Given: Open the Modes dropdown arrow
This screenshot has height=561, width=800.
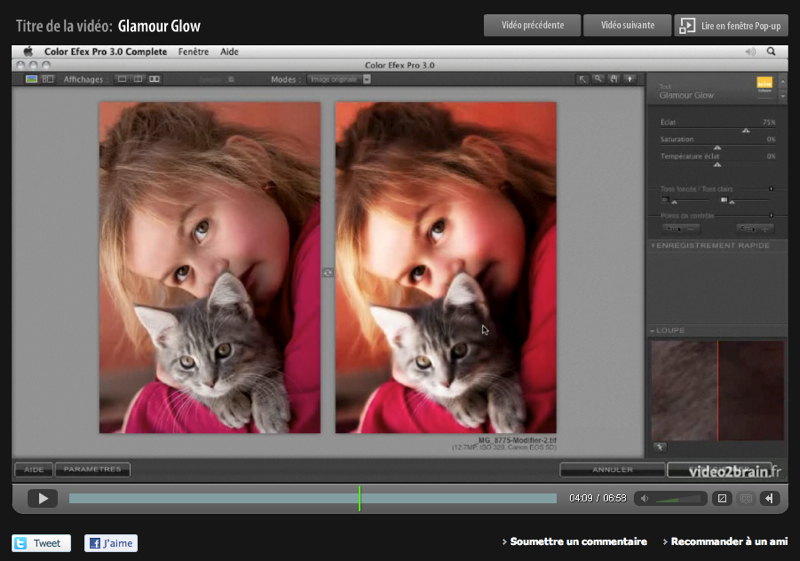Looking at the screenshot, I should click(367, 79).
